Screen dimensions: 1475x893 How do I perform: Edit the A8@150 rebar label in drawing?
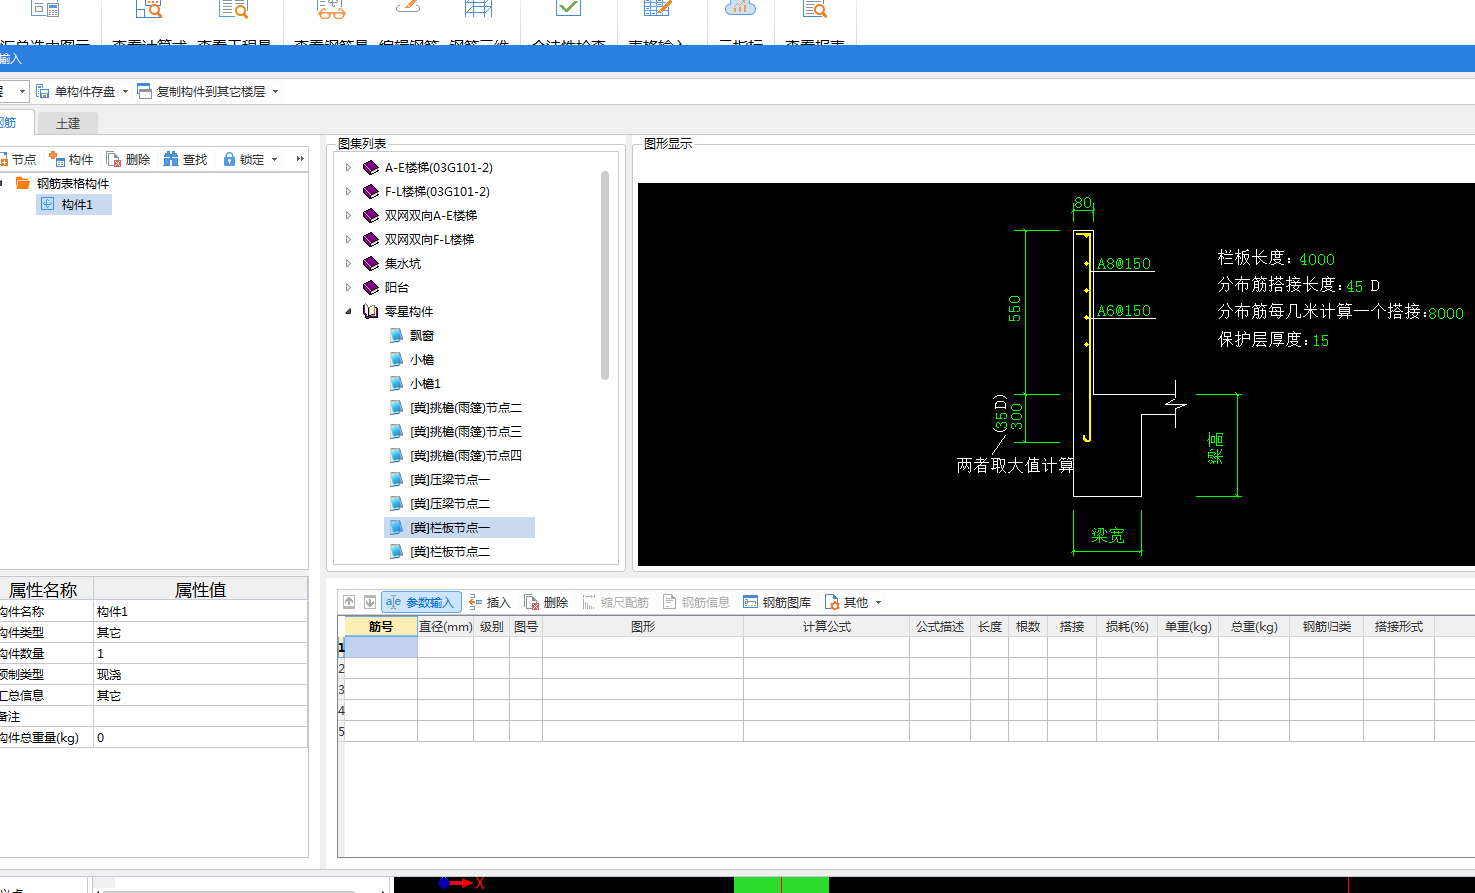coord(1124,264)
